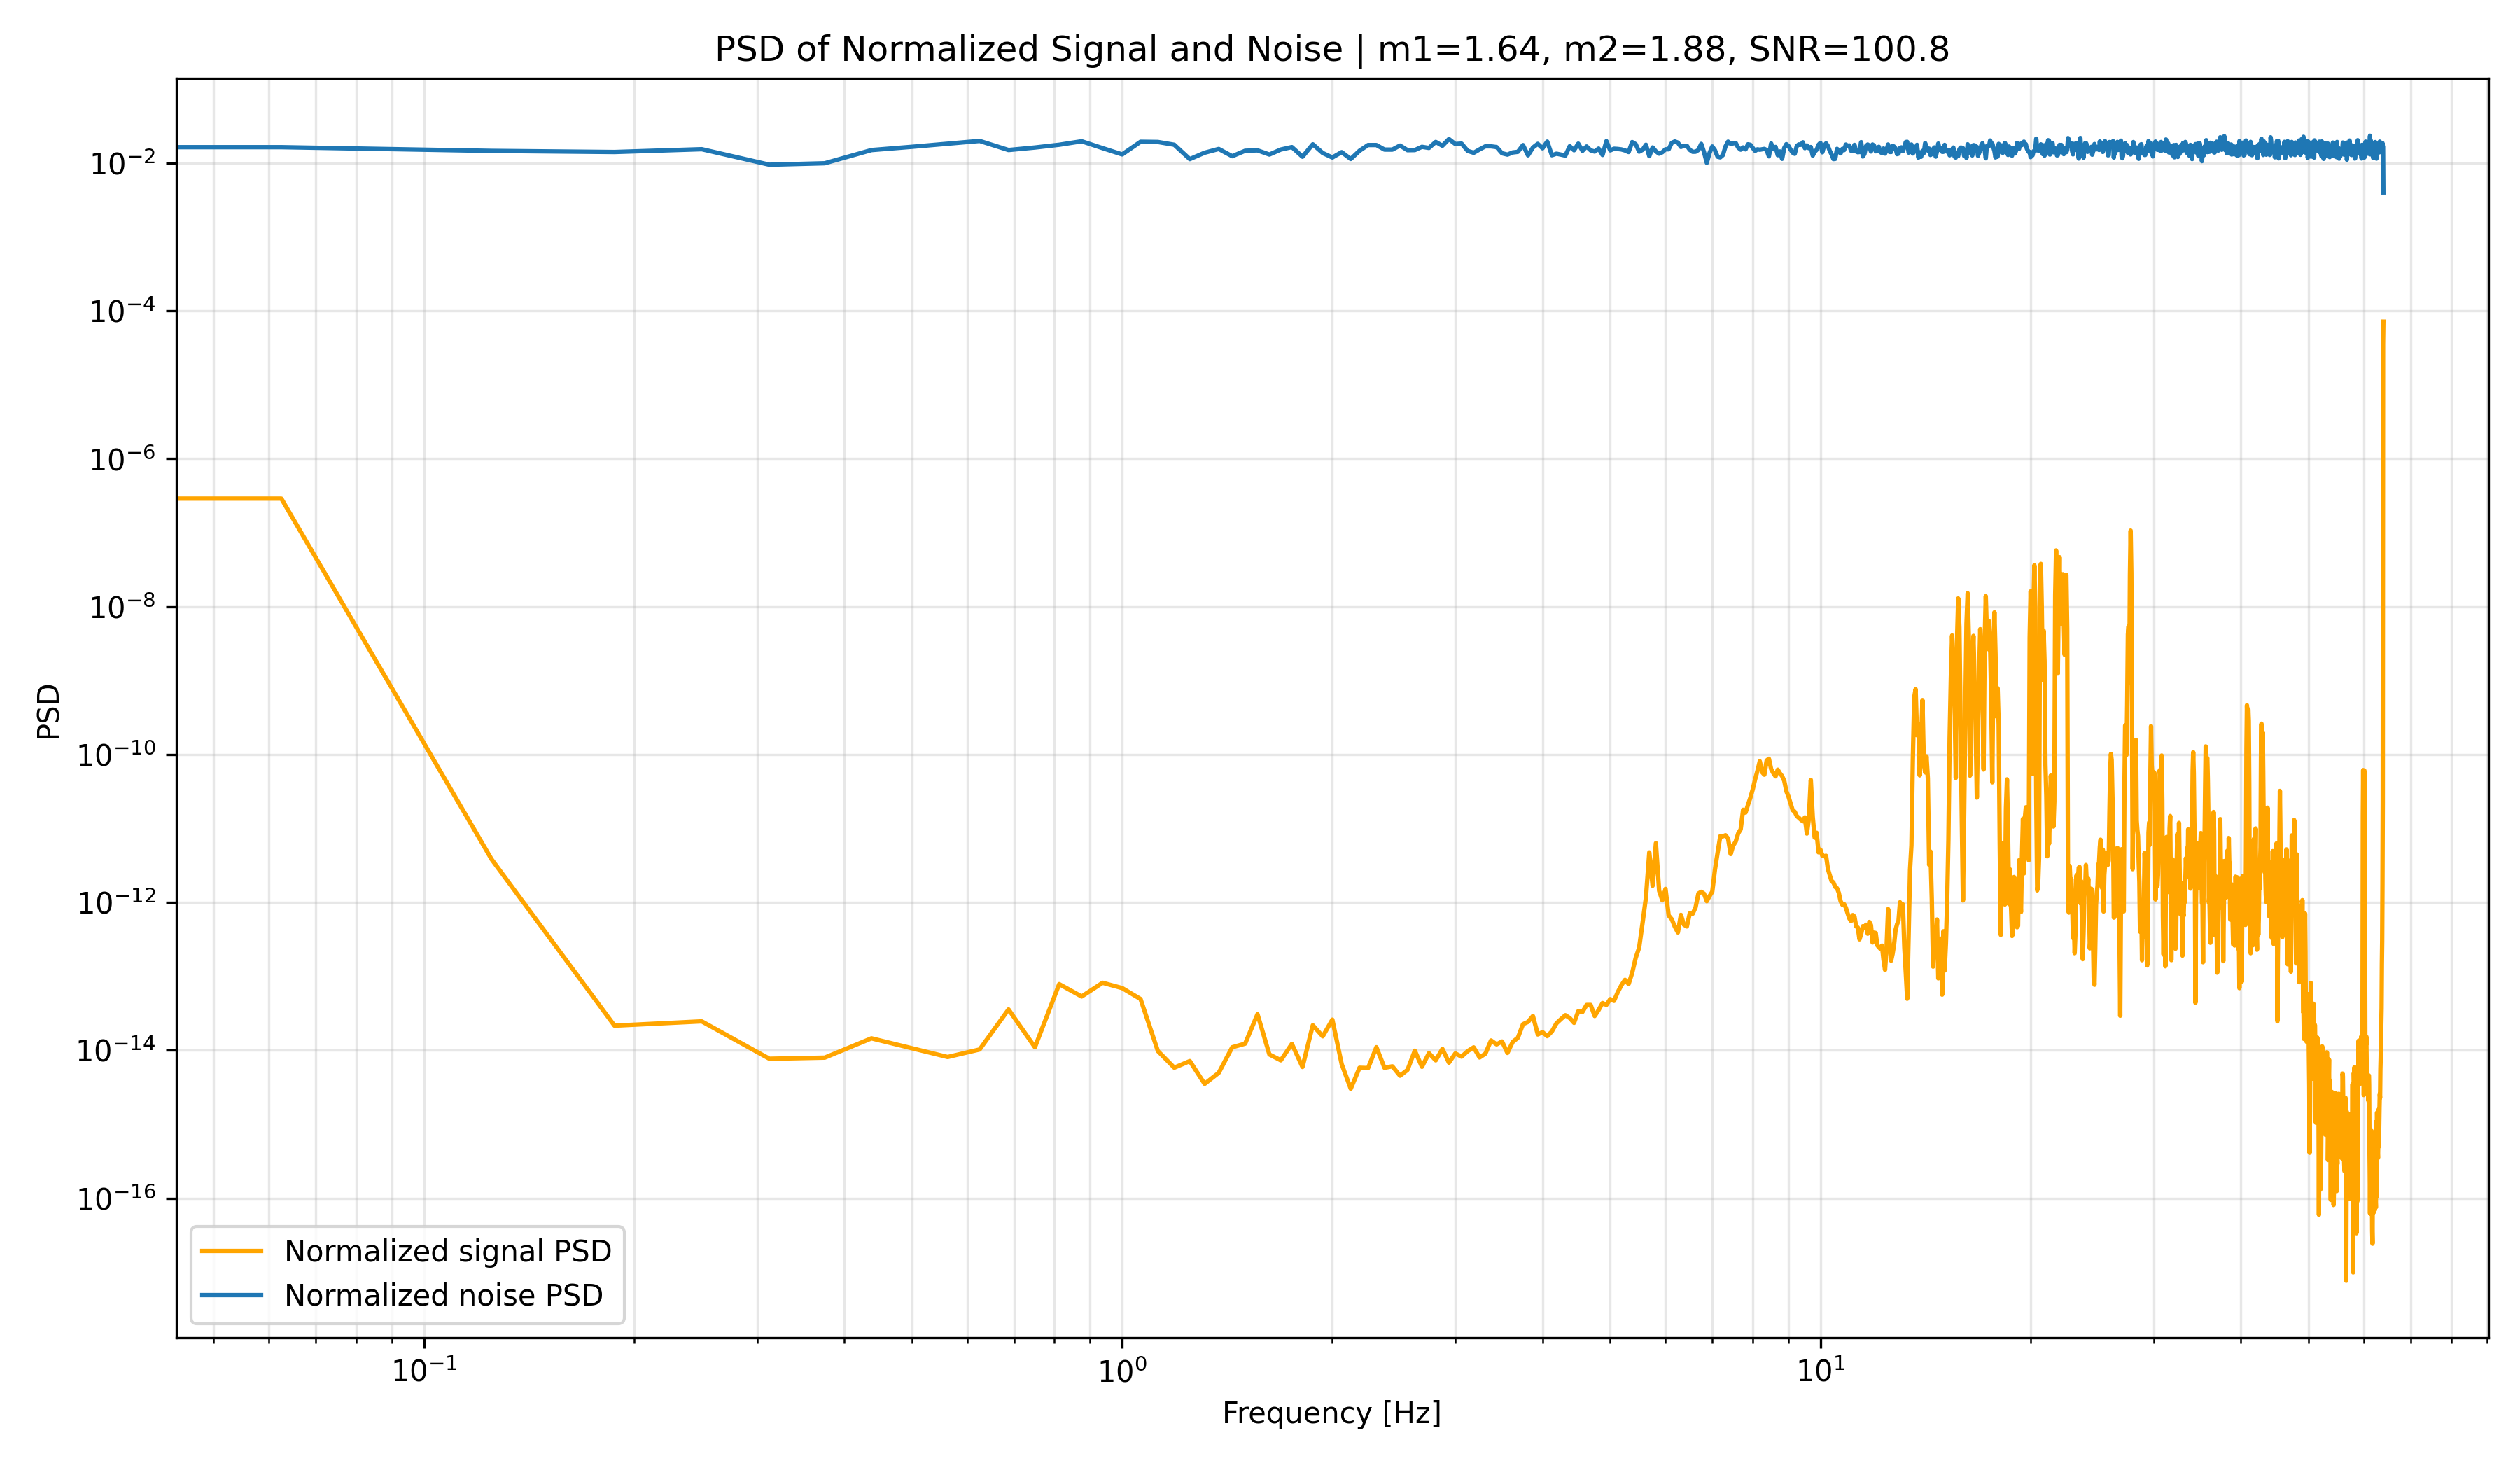Click the 10^-14 y-axis tick label
The height and width of the screenshot is (1470, 2520).
pyautogui.click(x=113, y=1050)
